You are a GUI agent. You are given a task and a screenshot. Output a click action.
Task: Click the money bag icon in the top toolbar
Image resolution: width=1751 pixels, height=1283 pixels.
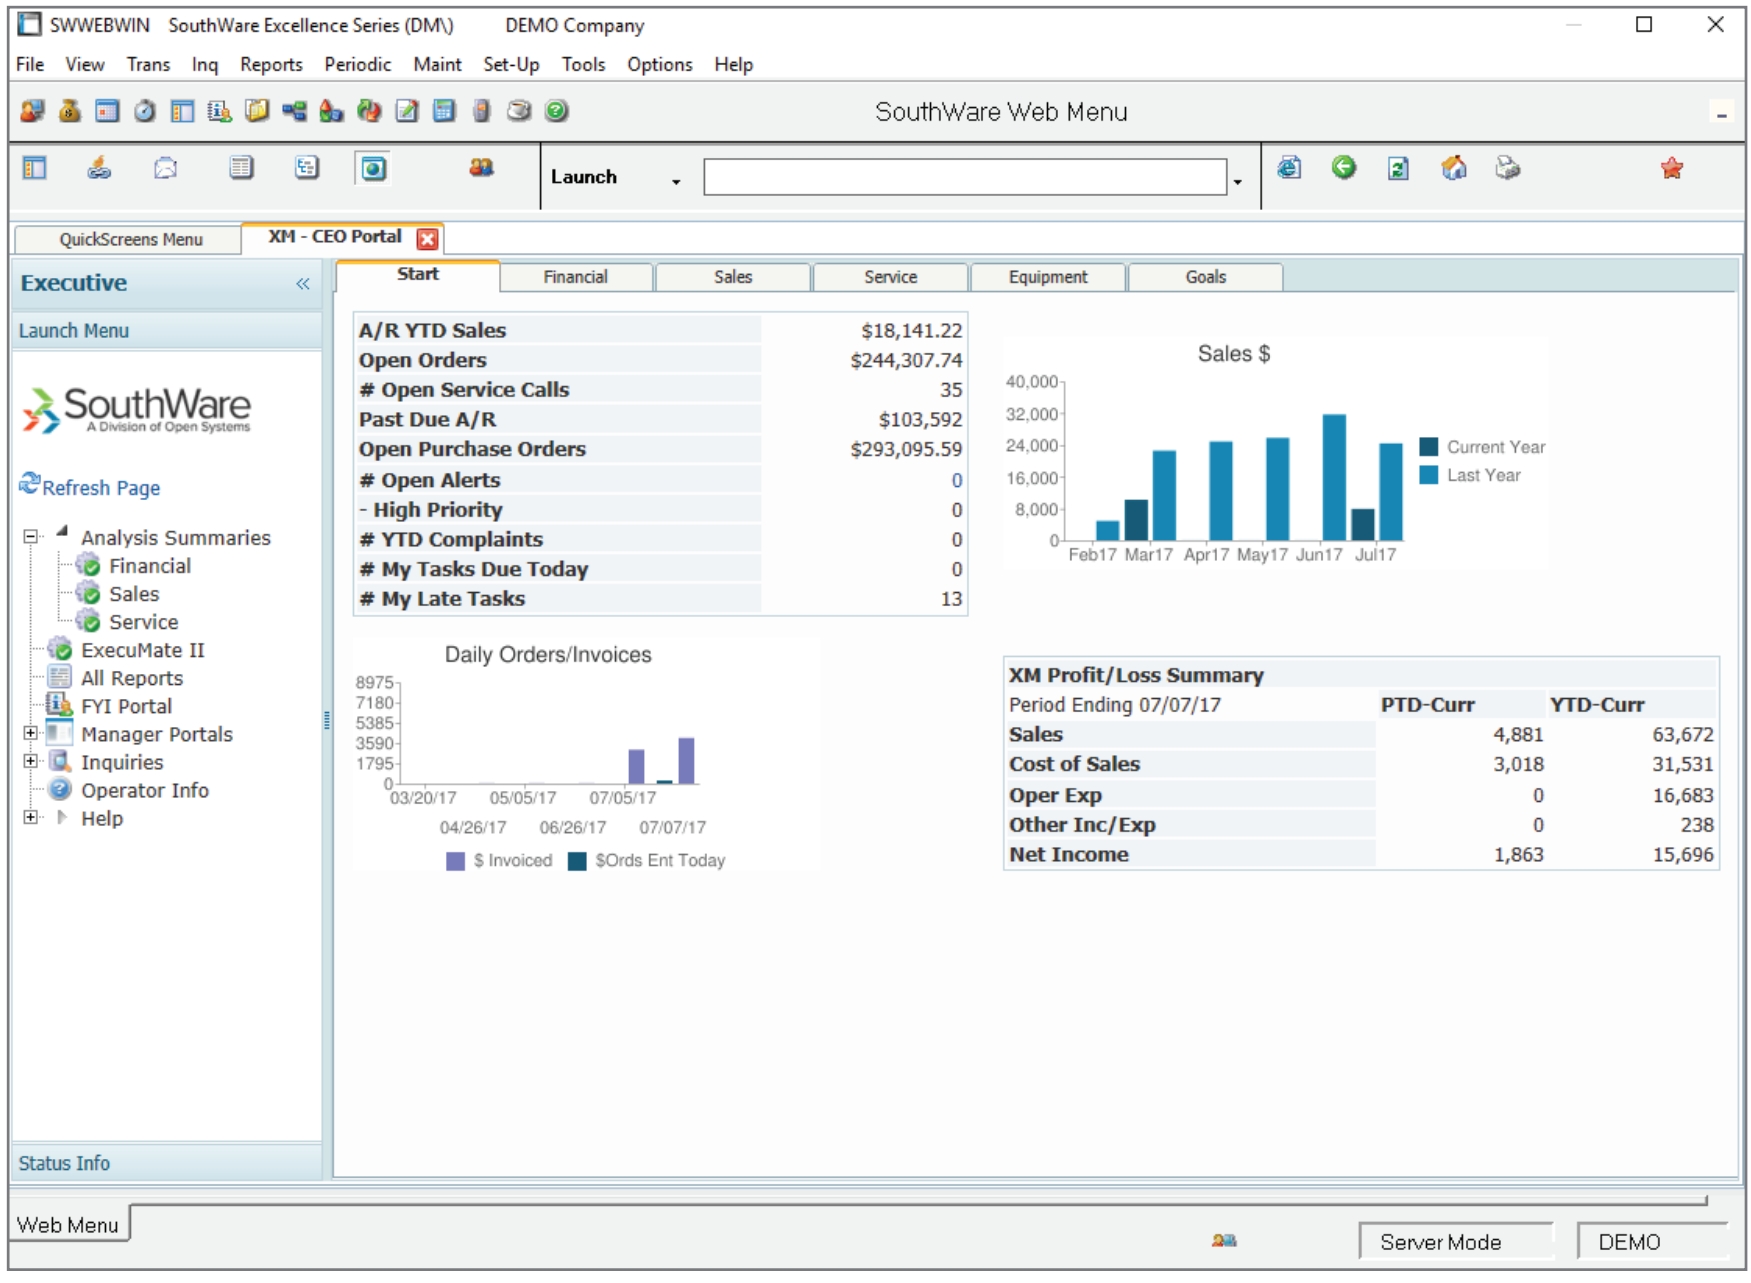[x=67, y=112]
